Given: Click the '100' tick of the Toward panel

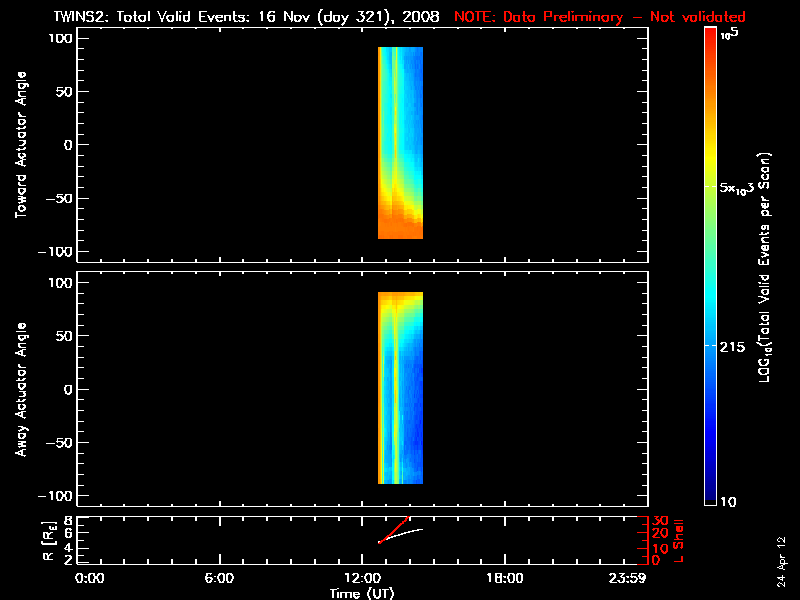Looking at the screenshot, I should pyautogui.click(x=60, y=38).
